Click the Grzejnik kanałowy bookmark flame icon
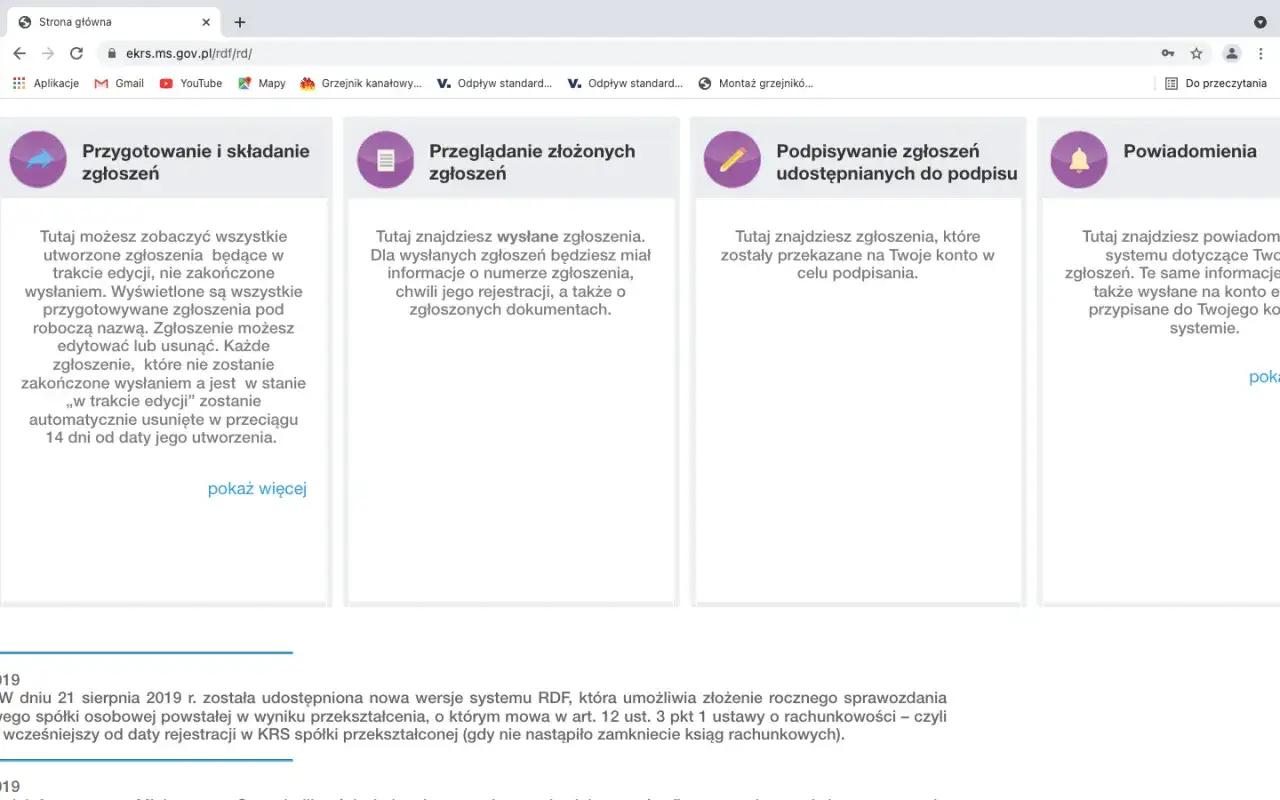1280x800 pixels. coord(305,83)
